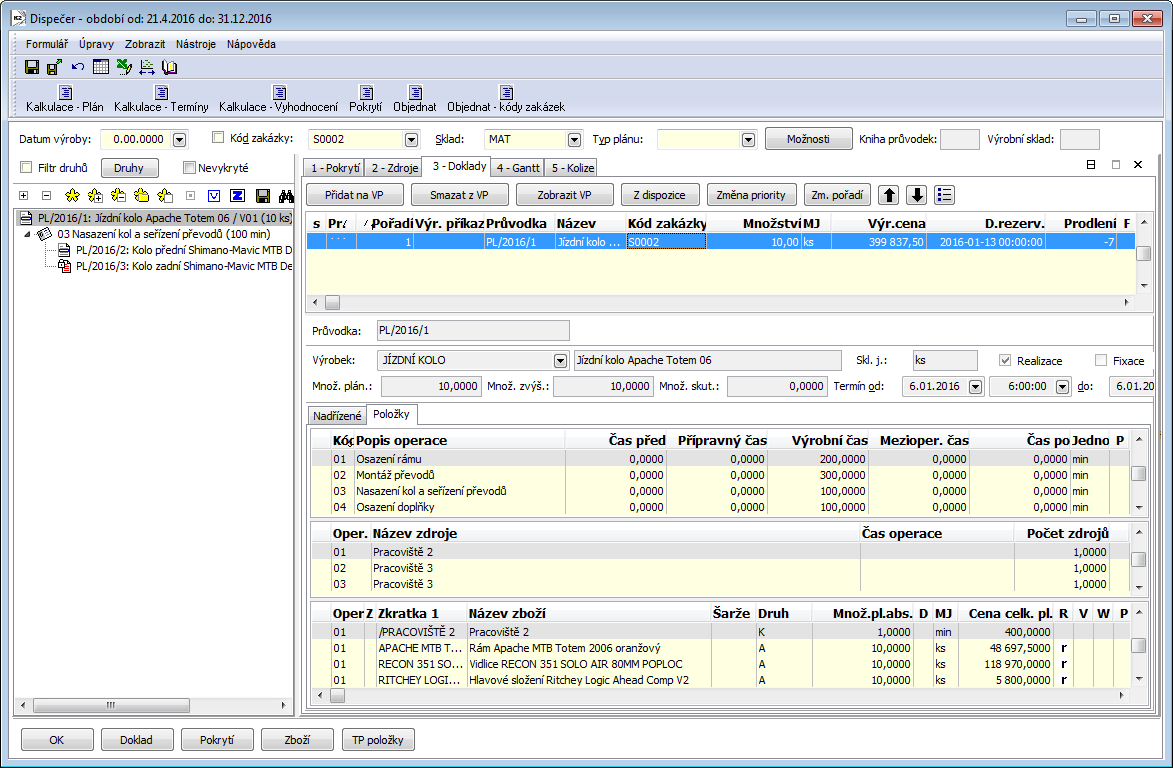Click the expand all plus icon above tree
This screenshot has height=768, width=1173.
[x=24, y=196]
